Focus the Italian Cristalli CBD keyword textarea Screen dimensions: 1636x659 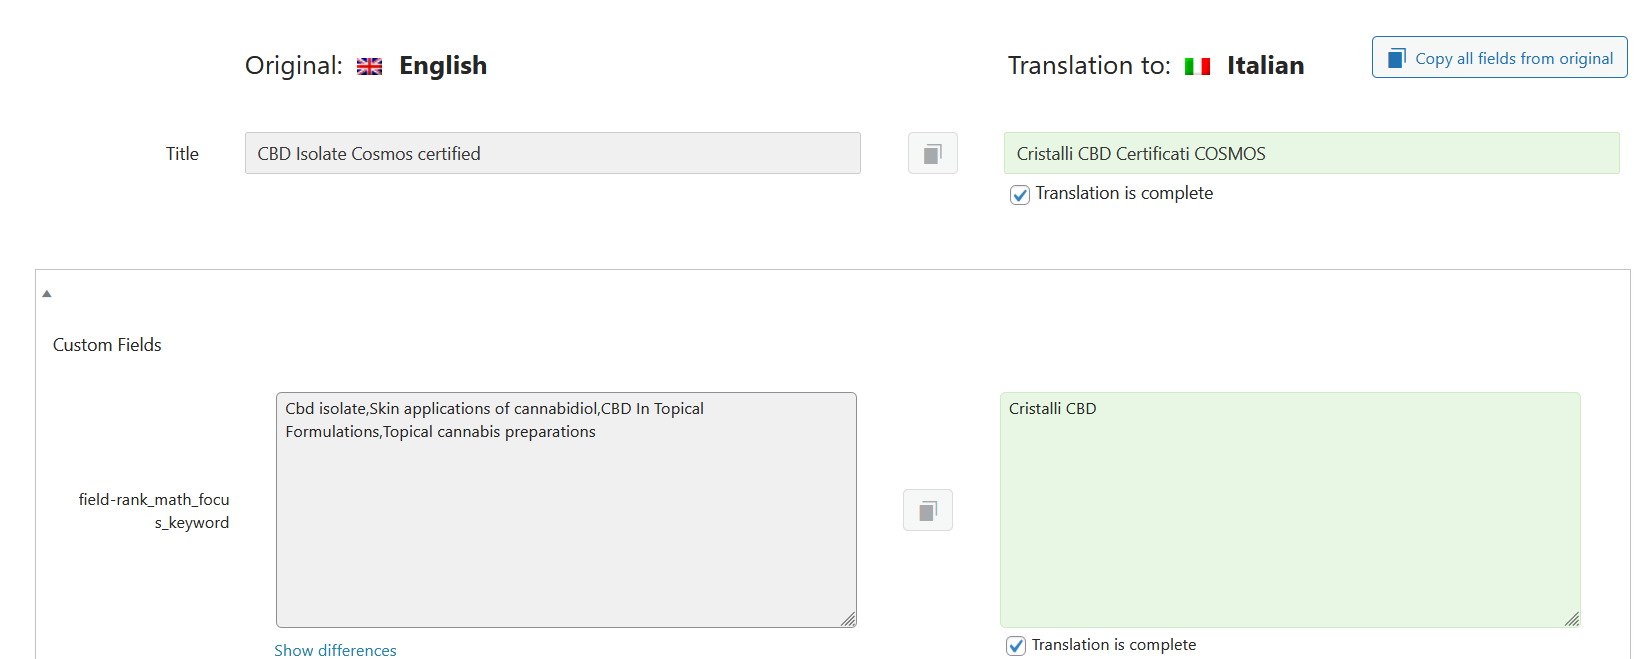[1289, 510]
